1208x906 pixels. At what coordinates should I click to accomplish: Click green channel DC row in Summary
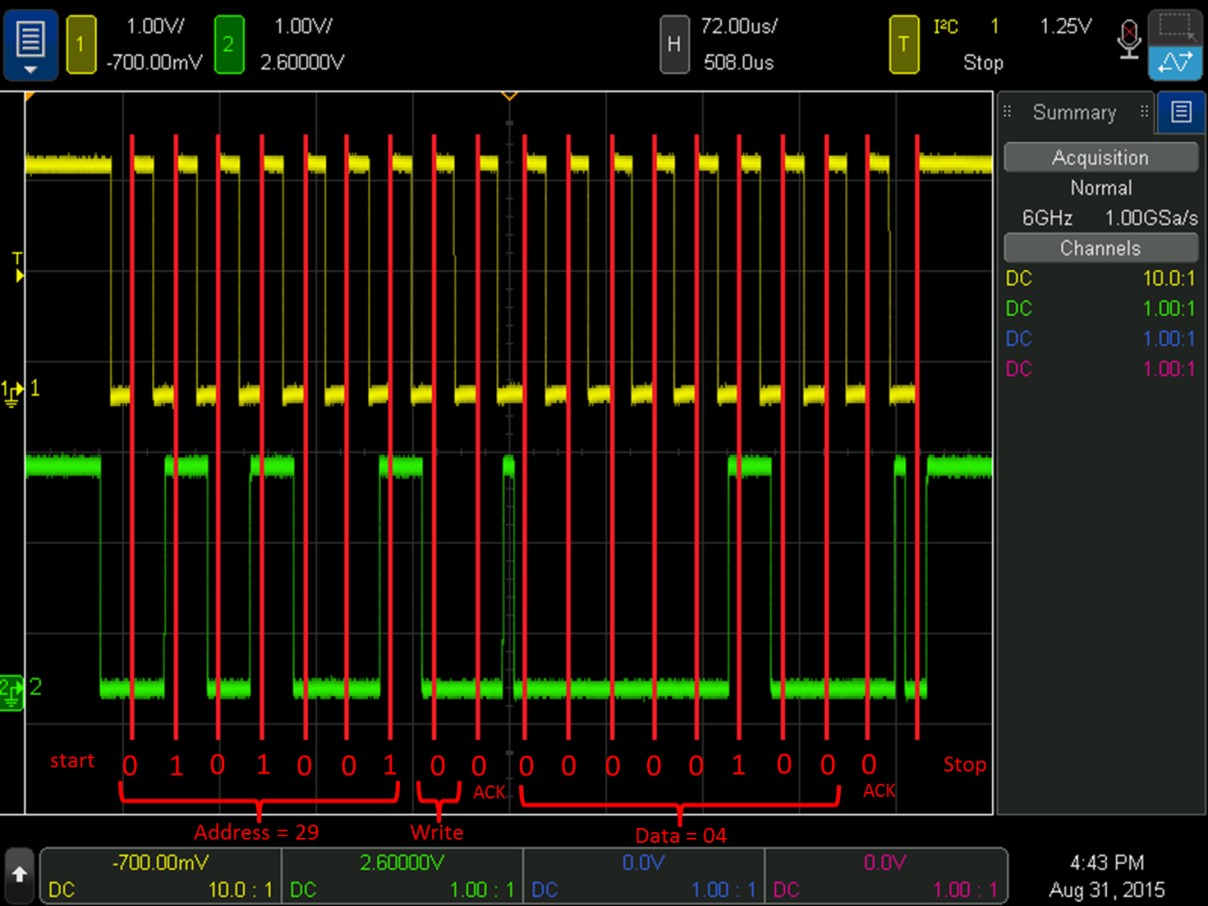tap(1100, 309)
